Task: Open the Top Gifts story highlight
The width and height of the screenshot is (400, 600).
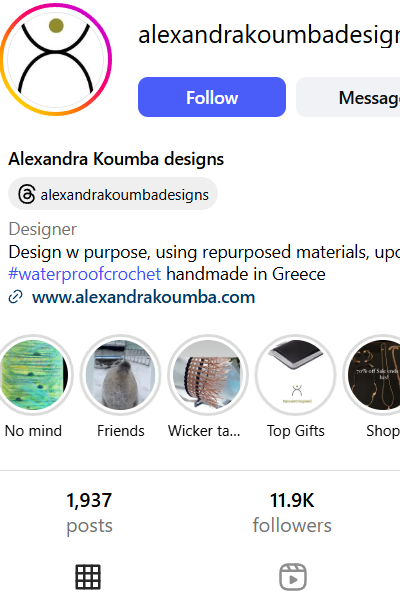Action: tap(296, 375)
